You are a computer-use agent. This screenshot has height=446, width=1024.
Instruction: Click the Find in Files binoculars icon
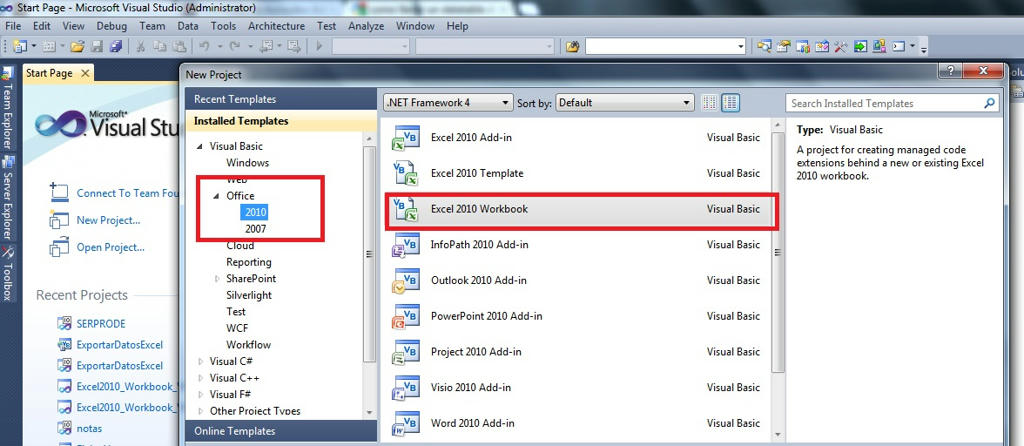click(573, 46)
